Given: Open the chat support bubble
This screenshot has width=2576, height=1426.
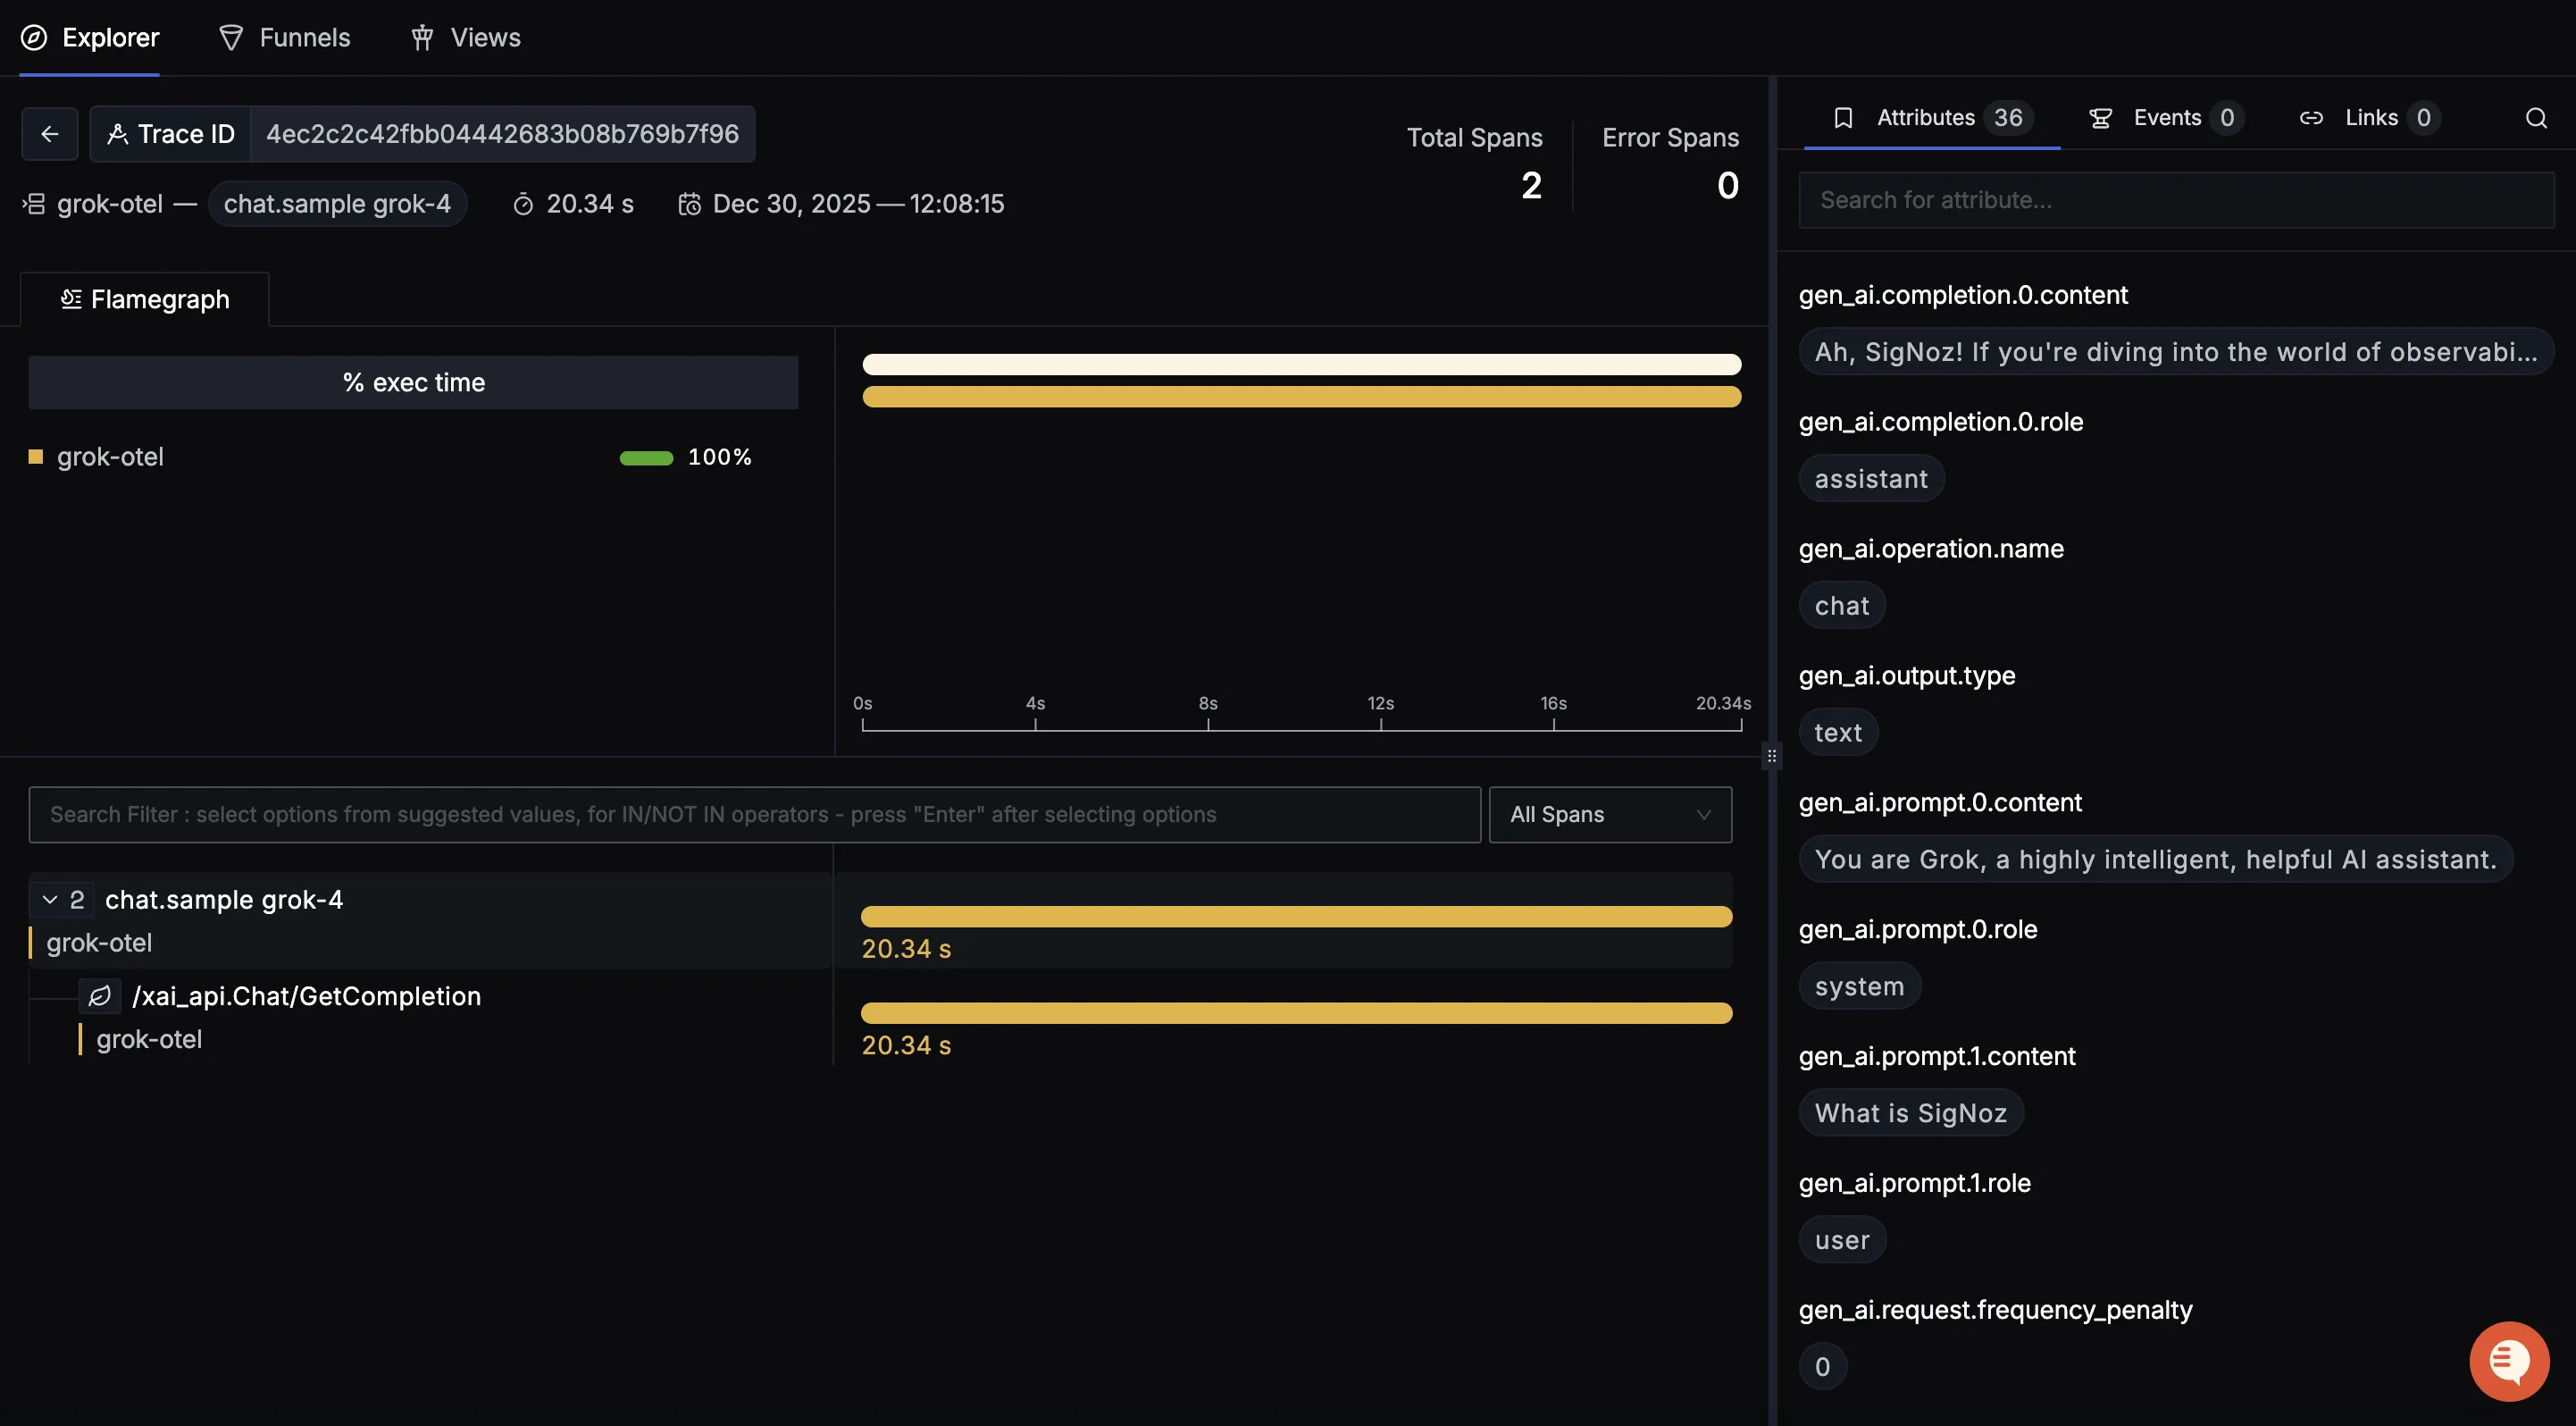Looking at the screenshot, I should tap(2508, 1360).
